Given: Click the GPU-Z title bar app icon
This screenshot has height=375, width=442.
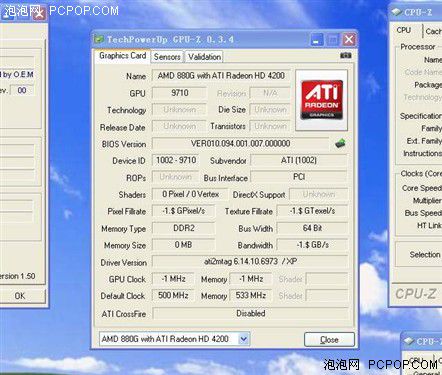Looking at the screenshot, I should [x=99, y=39].
